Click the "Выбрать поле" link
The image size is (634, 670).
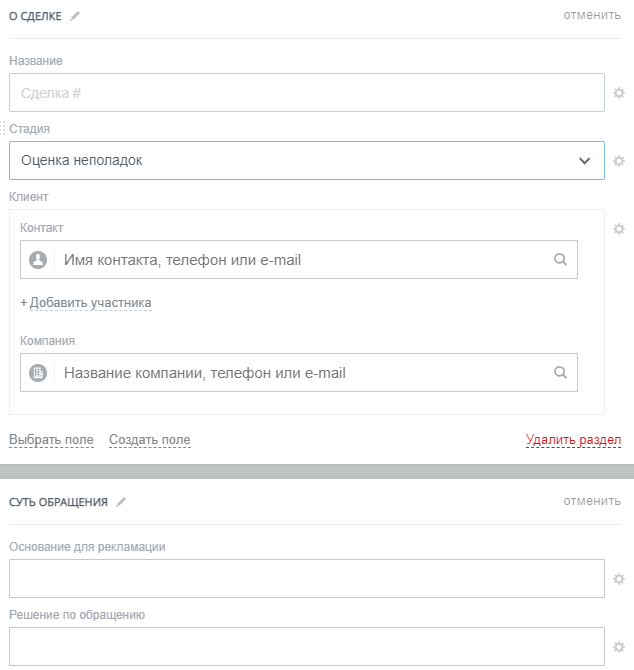tap(51, 440)
